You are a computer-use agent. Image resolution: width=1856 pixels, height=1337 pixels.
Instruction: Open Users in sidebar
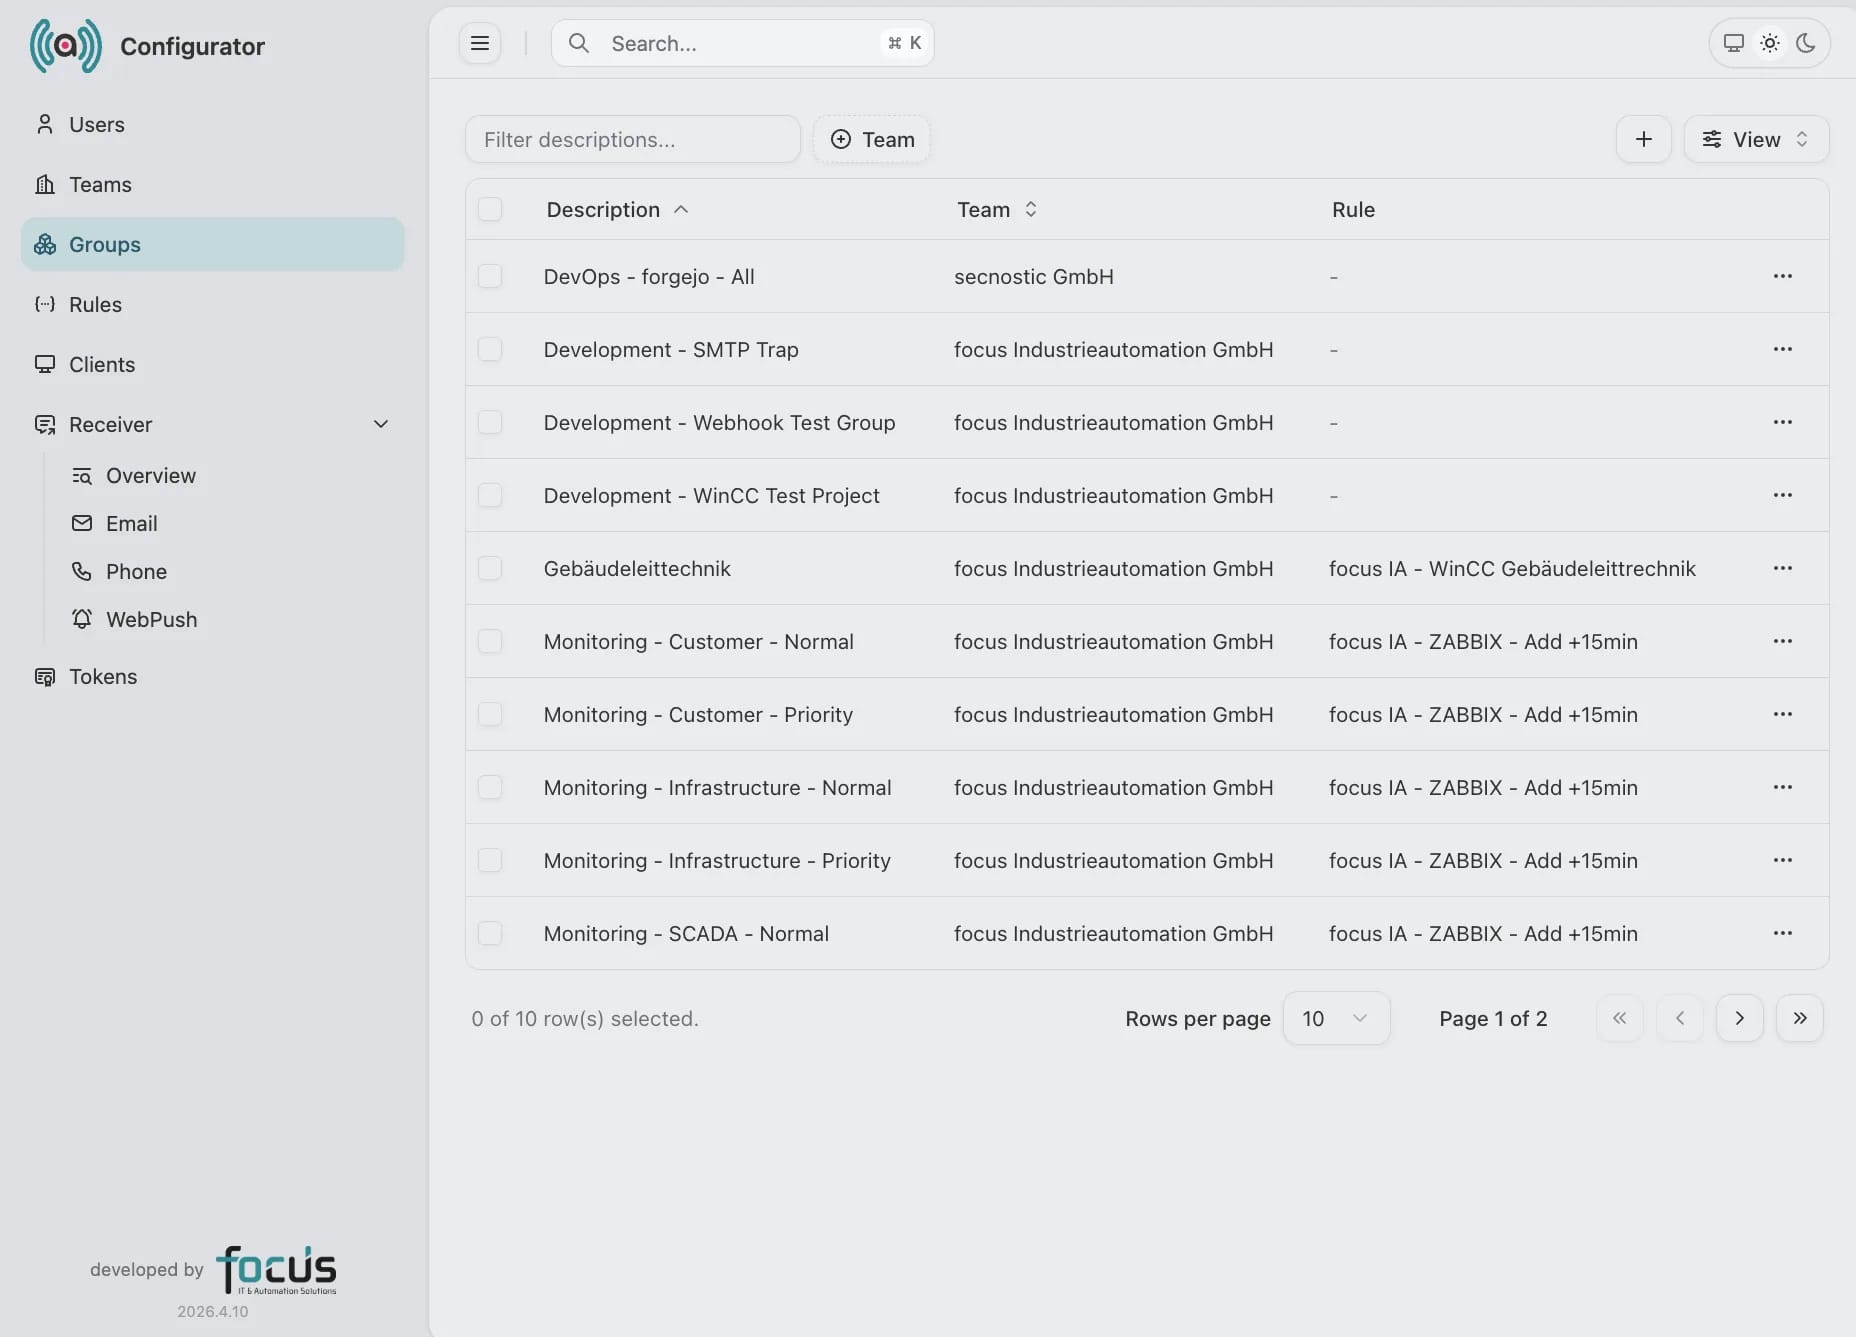pos(213,124)
